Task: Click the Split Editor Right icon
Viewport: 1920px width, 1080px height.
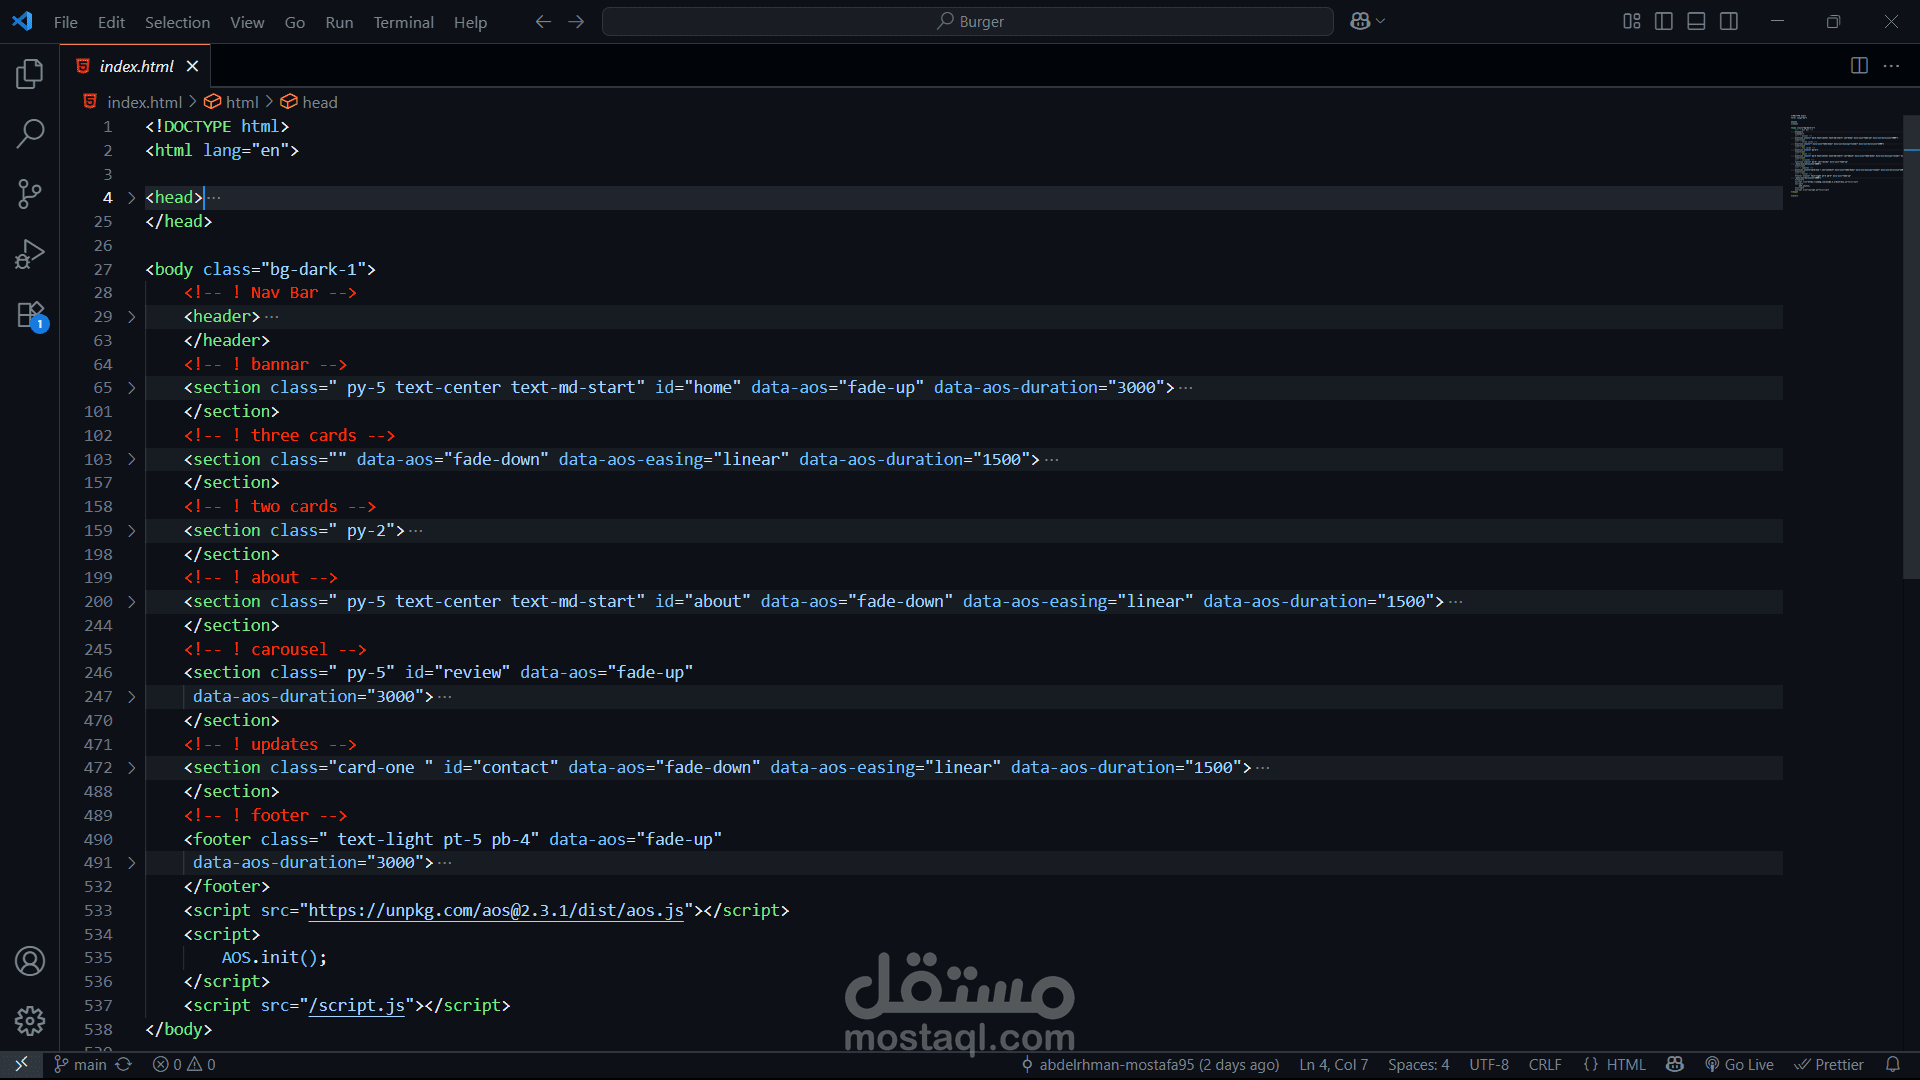Action: pos(1859,66)
